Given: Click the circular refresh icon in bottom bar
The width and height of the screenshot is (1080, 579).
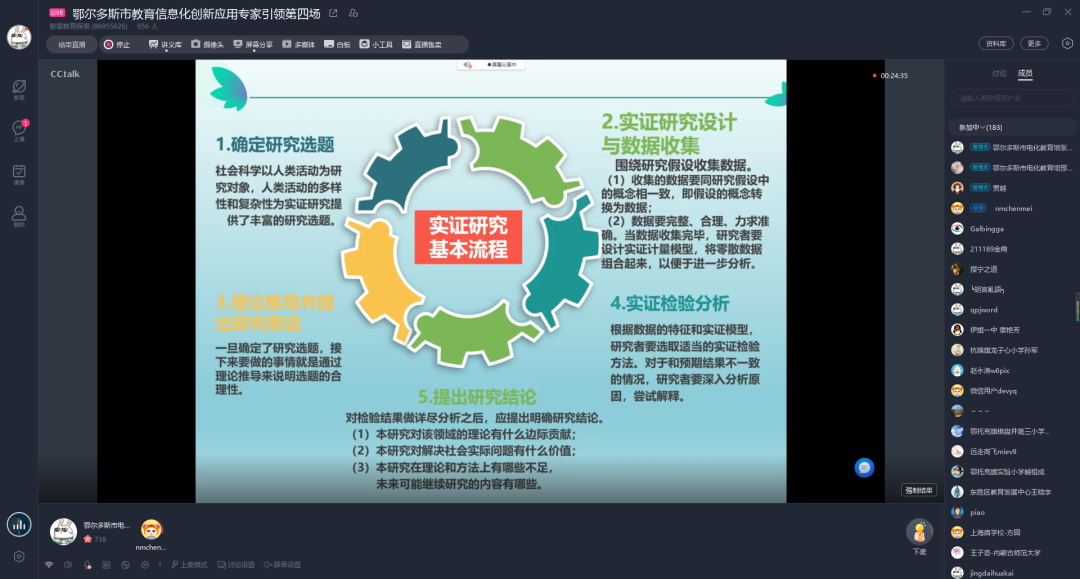Looking at the screenshot, I should (125, 565).
